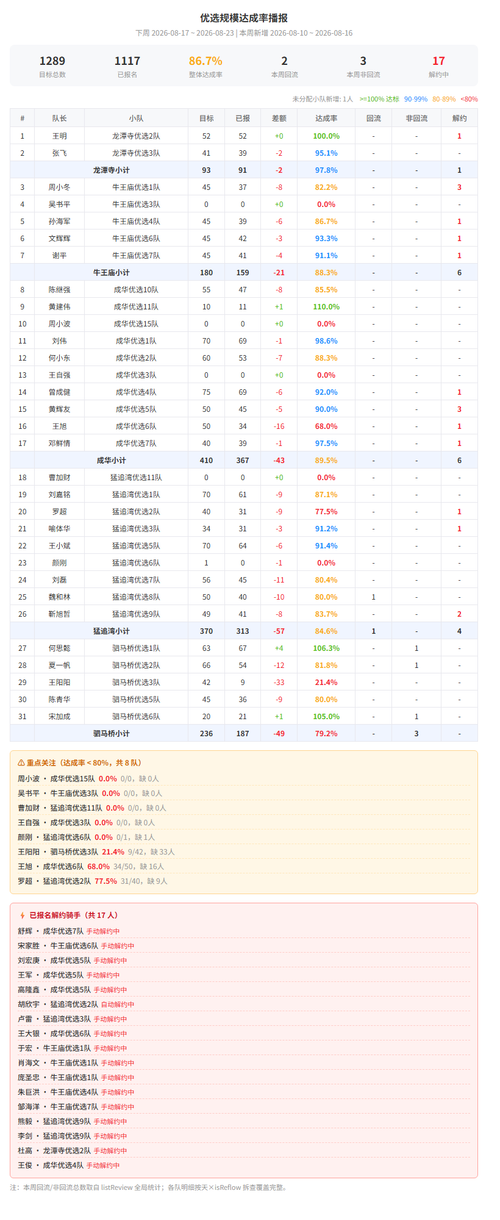Image resolution: width=500 pixels, height=1220 pixels.
Task: Select the 本周非回流 summary card
Action: [x=362, y=66]
